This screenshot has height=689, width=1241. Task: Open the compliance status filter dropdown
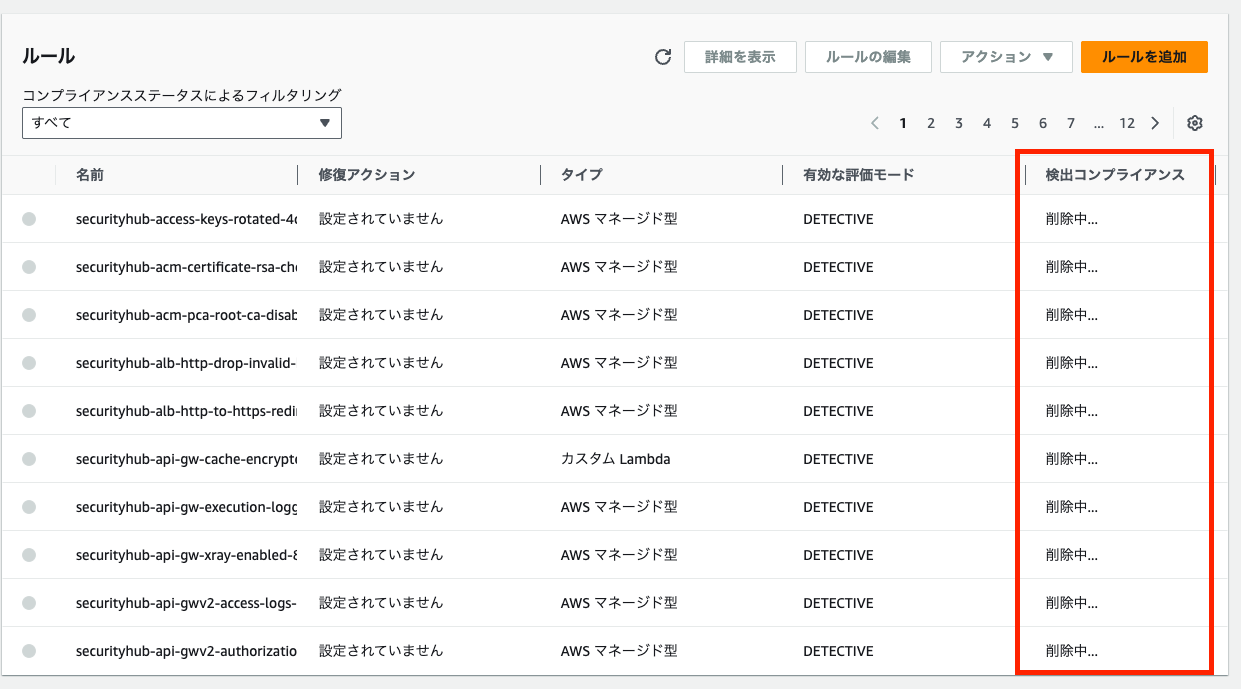click(x=181, y=122)
